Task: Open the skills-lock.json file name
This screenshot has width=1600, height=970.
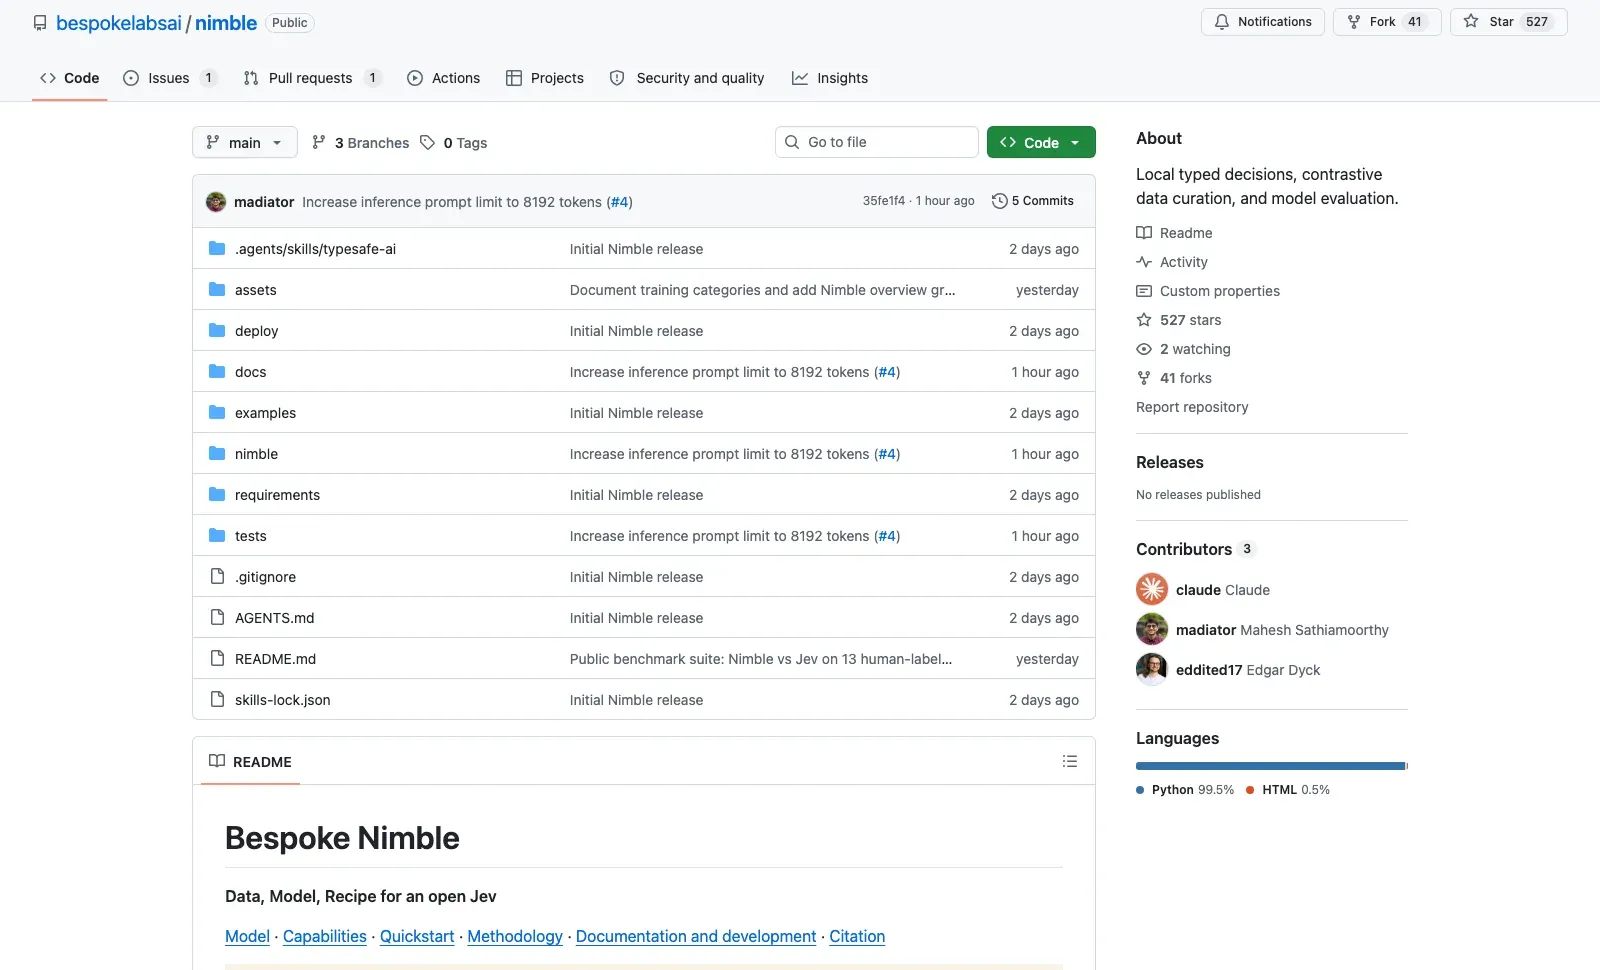Action: 282,700
